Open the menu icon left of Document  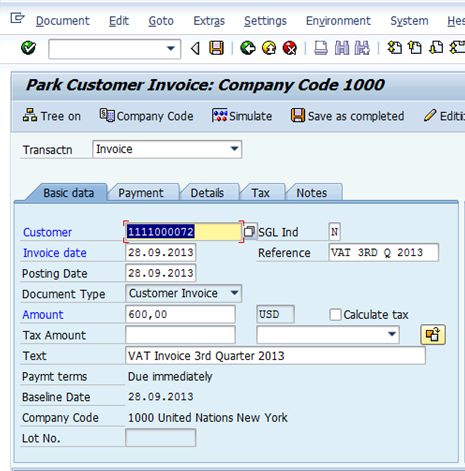pos(17,18)
